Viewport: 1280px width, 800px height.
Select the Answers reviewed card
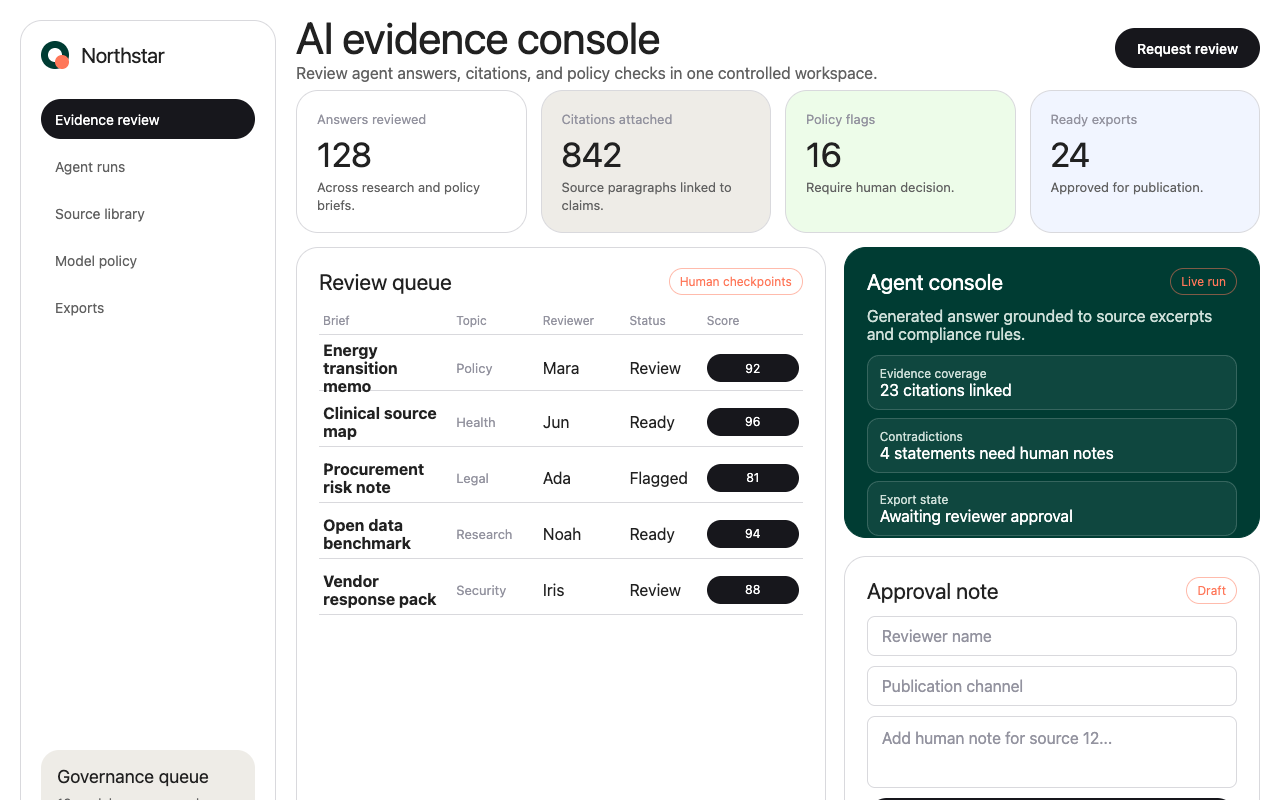pyautogui.click(x=411, y=162)
